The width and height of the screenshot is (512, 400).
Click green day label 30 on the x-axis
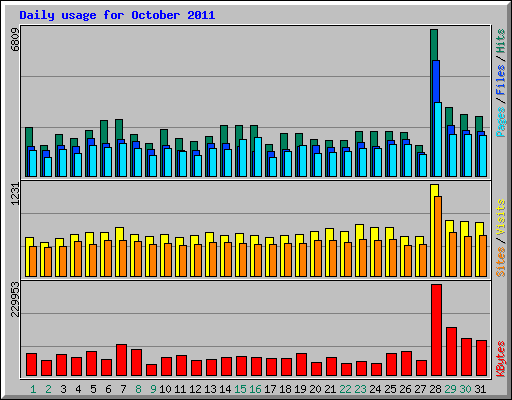465,389
